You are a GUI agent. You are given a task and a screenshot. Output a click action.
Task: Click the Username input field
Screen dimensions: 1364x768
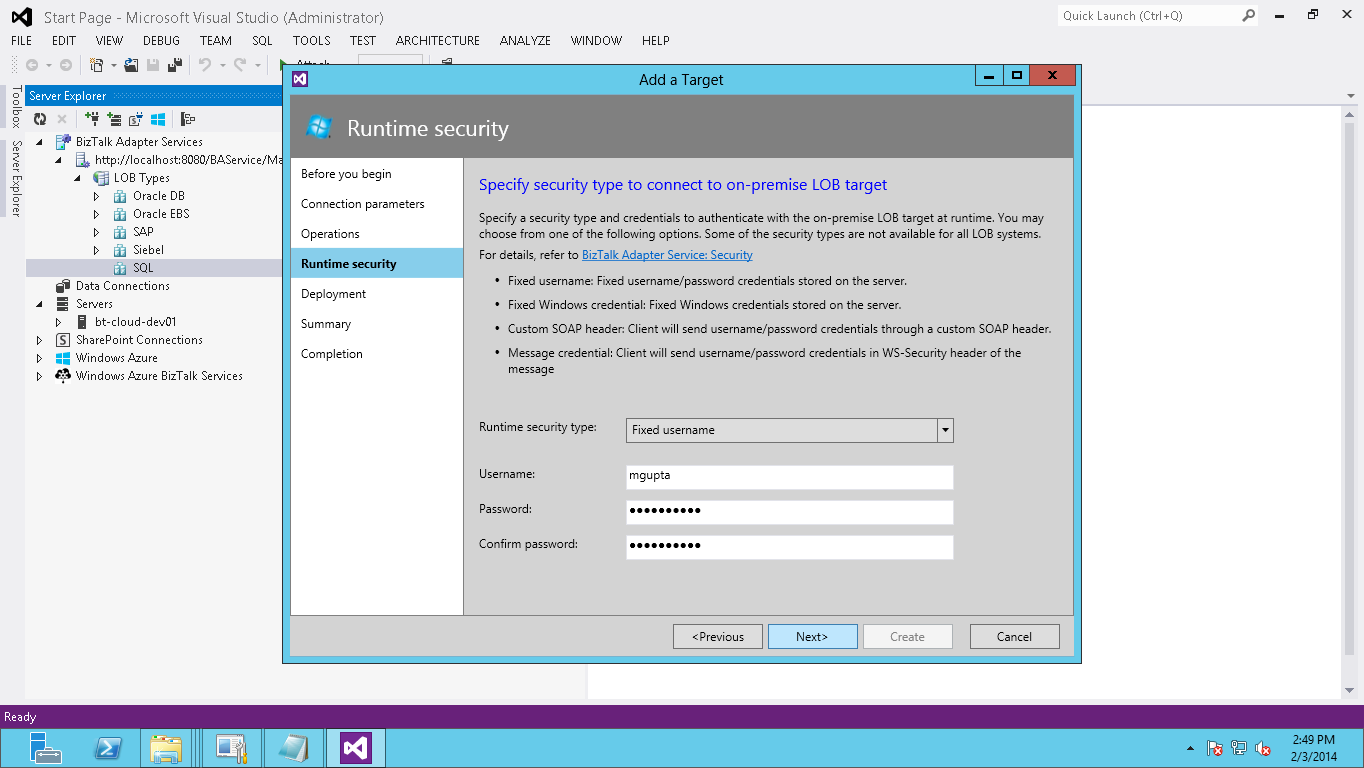click(x=790, y=477)
